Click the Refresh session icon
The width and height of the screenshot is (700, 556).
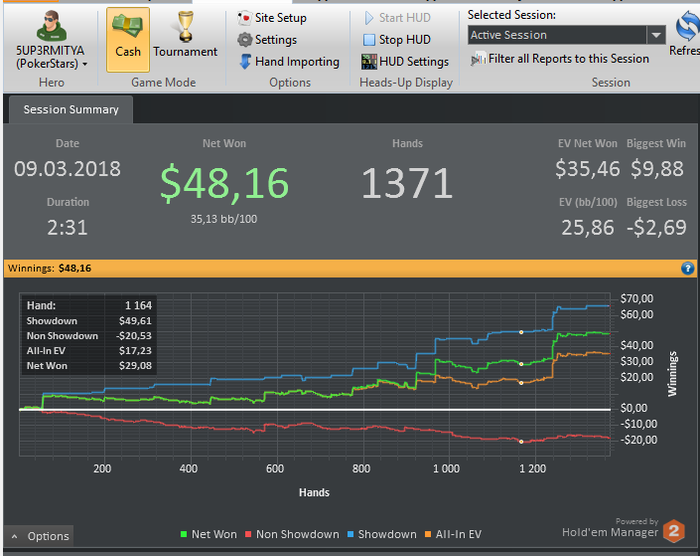coord(688,27)
